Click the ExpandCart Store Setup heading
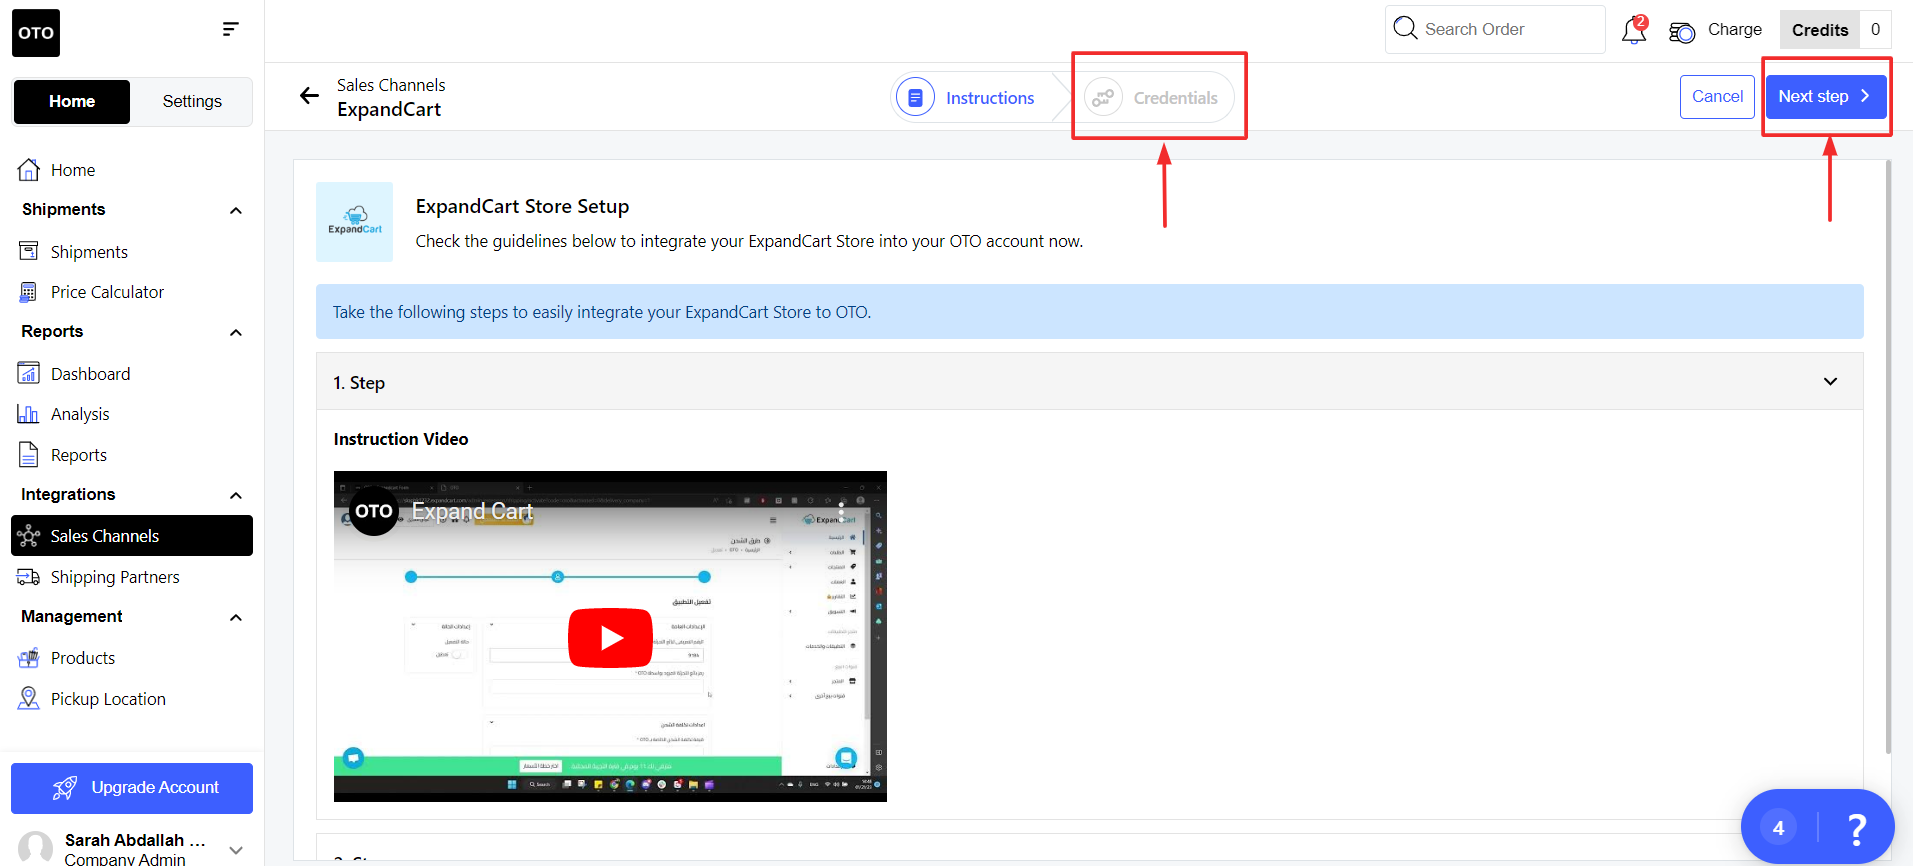The height and width of the screenshot is (866, 1913). 522,206
